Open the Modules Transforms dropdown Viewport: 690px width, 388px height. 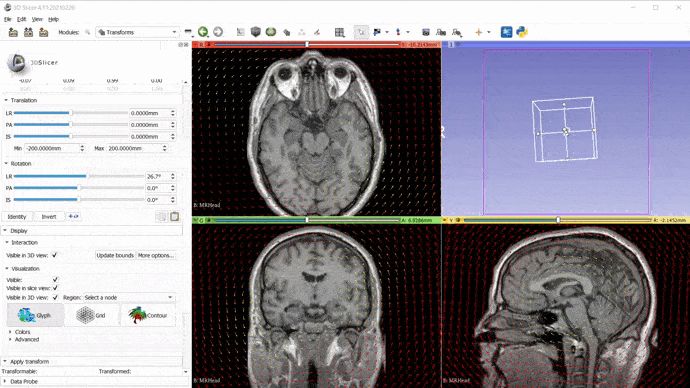(x=137, y=32)
